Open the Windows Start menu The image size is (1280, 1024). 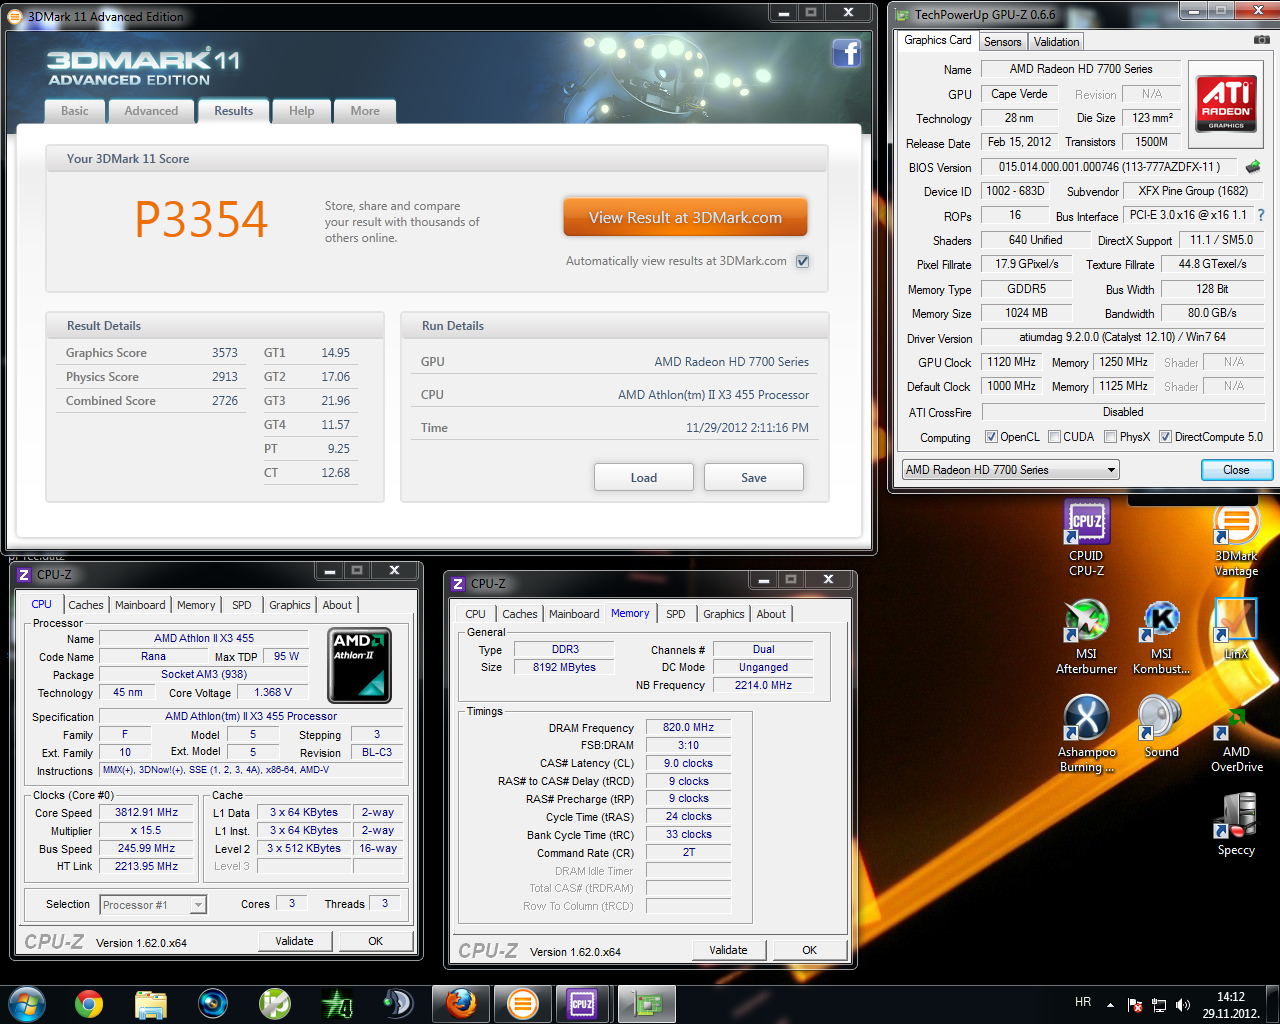point(27,1003)
